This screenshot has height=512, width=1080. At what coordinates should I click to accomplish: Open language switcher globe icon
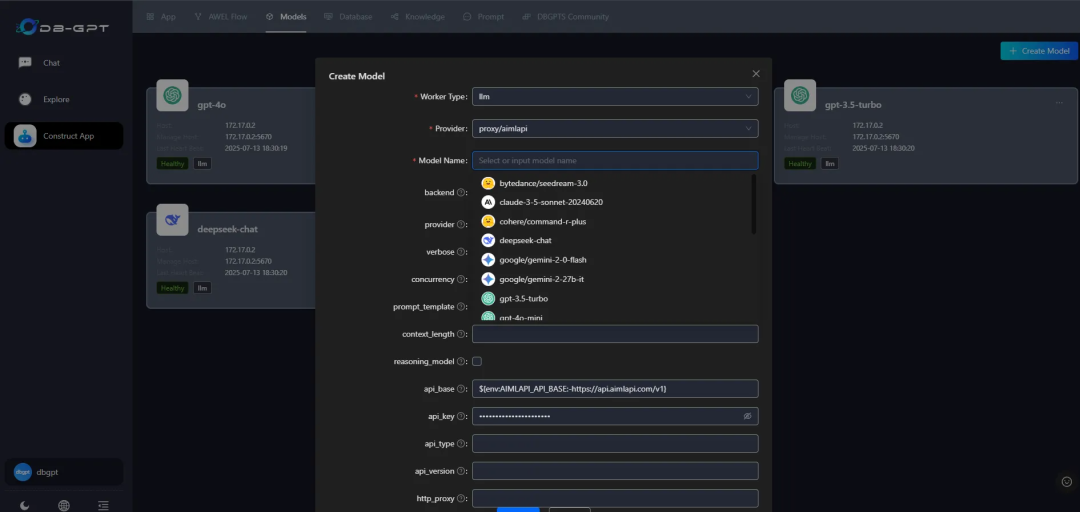tap(64, 505)
